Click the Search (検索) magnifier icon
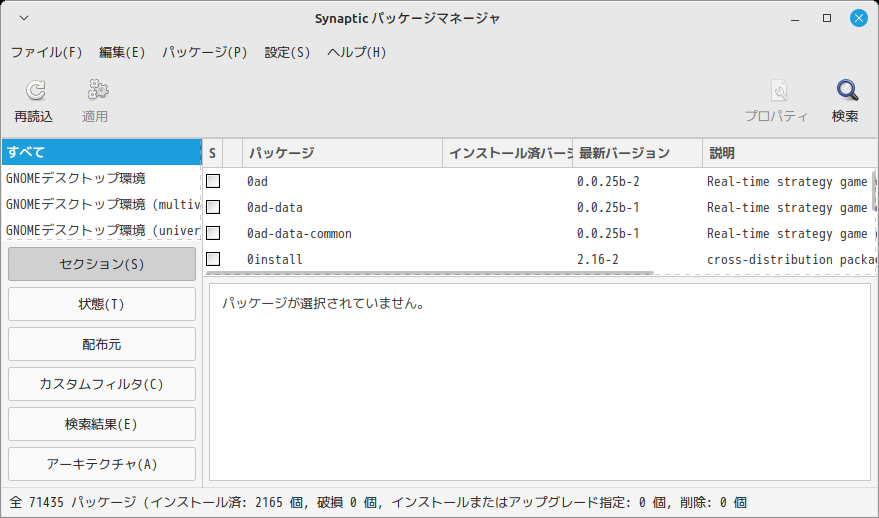 (847, 90)
